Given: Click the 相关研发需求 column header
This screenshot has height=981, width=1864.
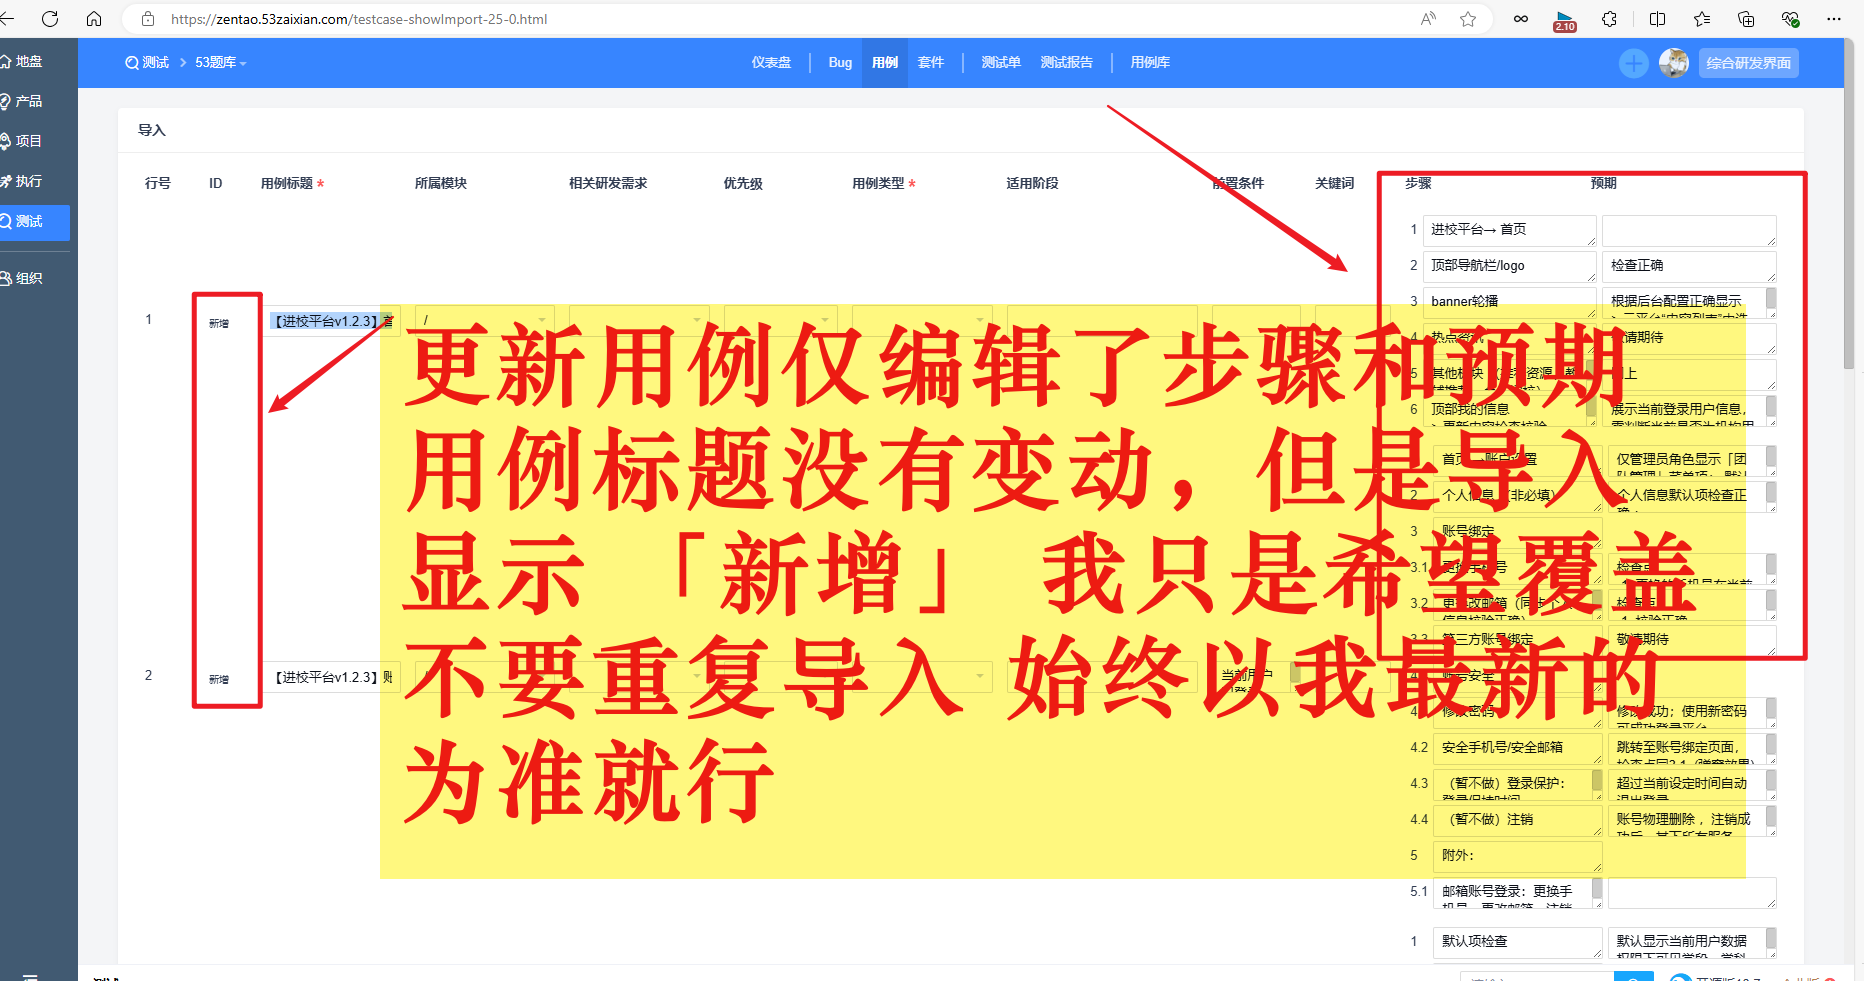Looking at the screenshot, I should (x=608, y=183).
